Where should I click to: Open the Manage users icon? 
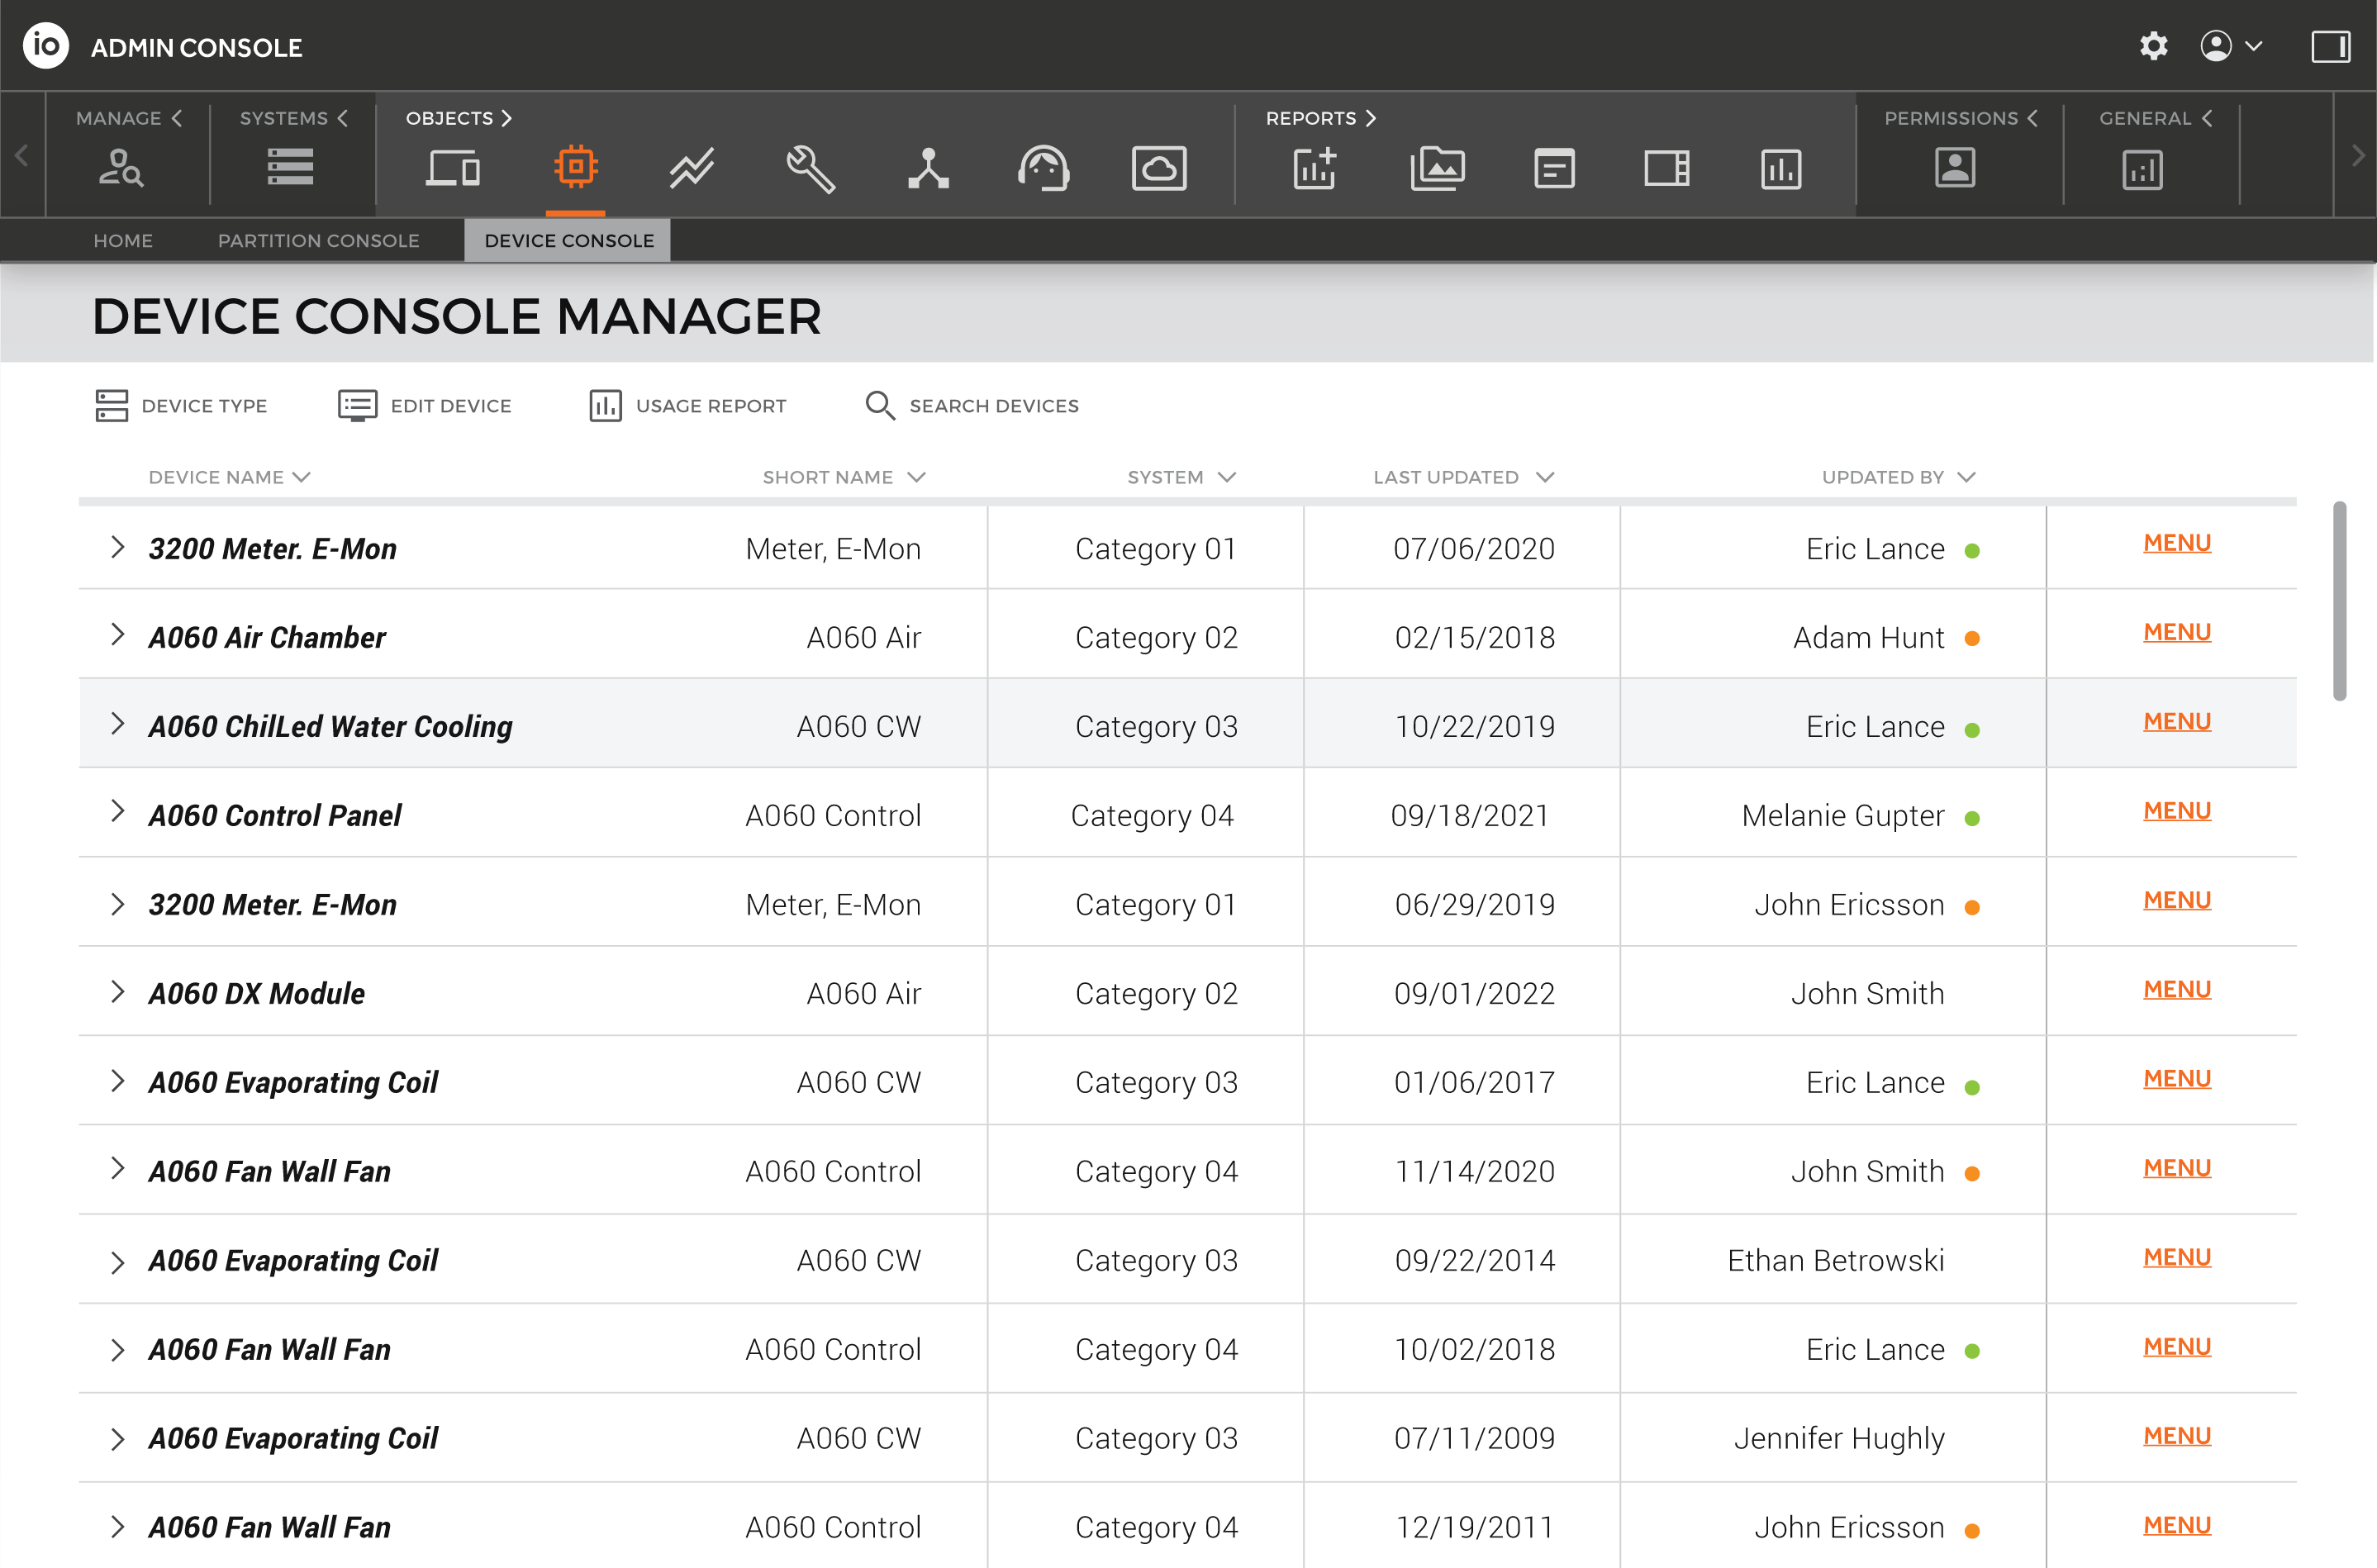(x=121, y=168)
